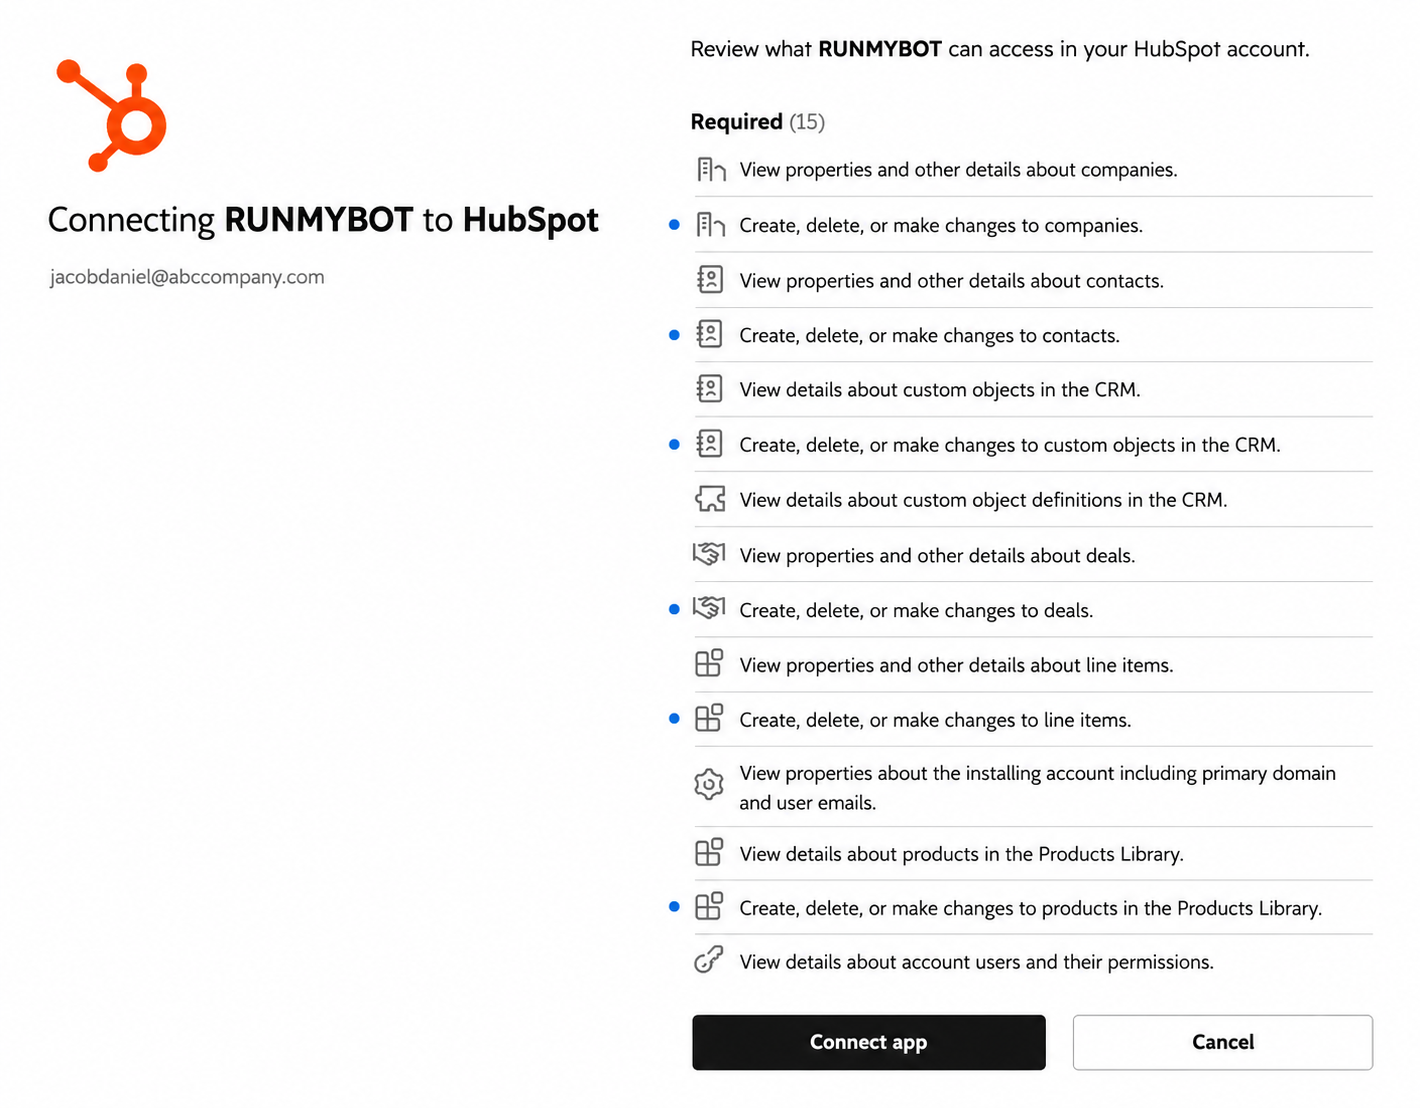1420x1108 pixels.
Task: Click the Required (15) heading
Action: [758, 122]
